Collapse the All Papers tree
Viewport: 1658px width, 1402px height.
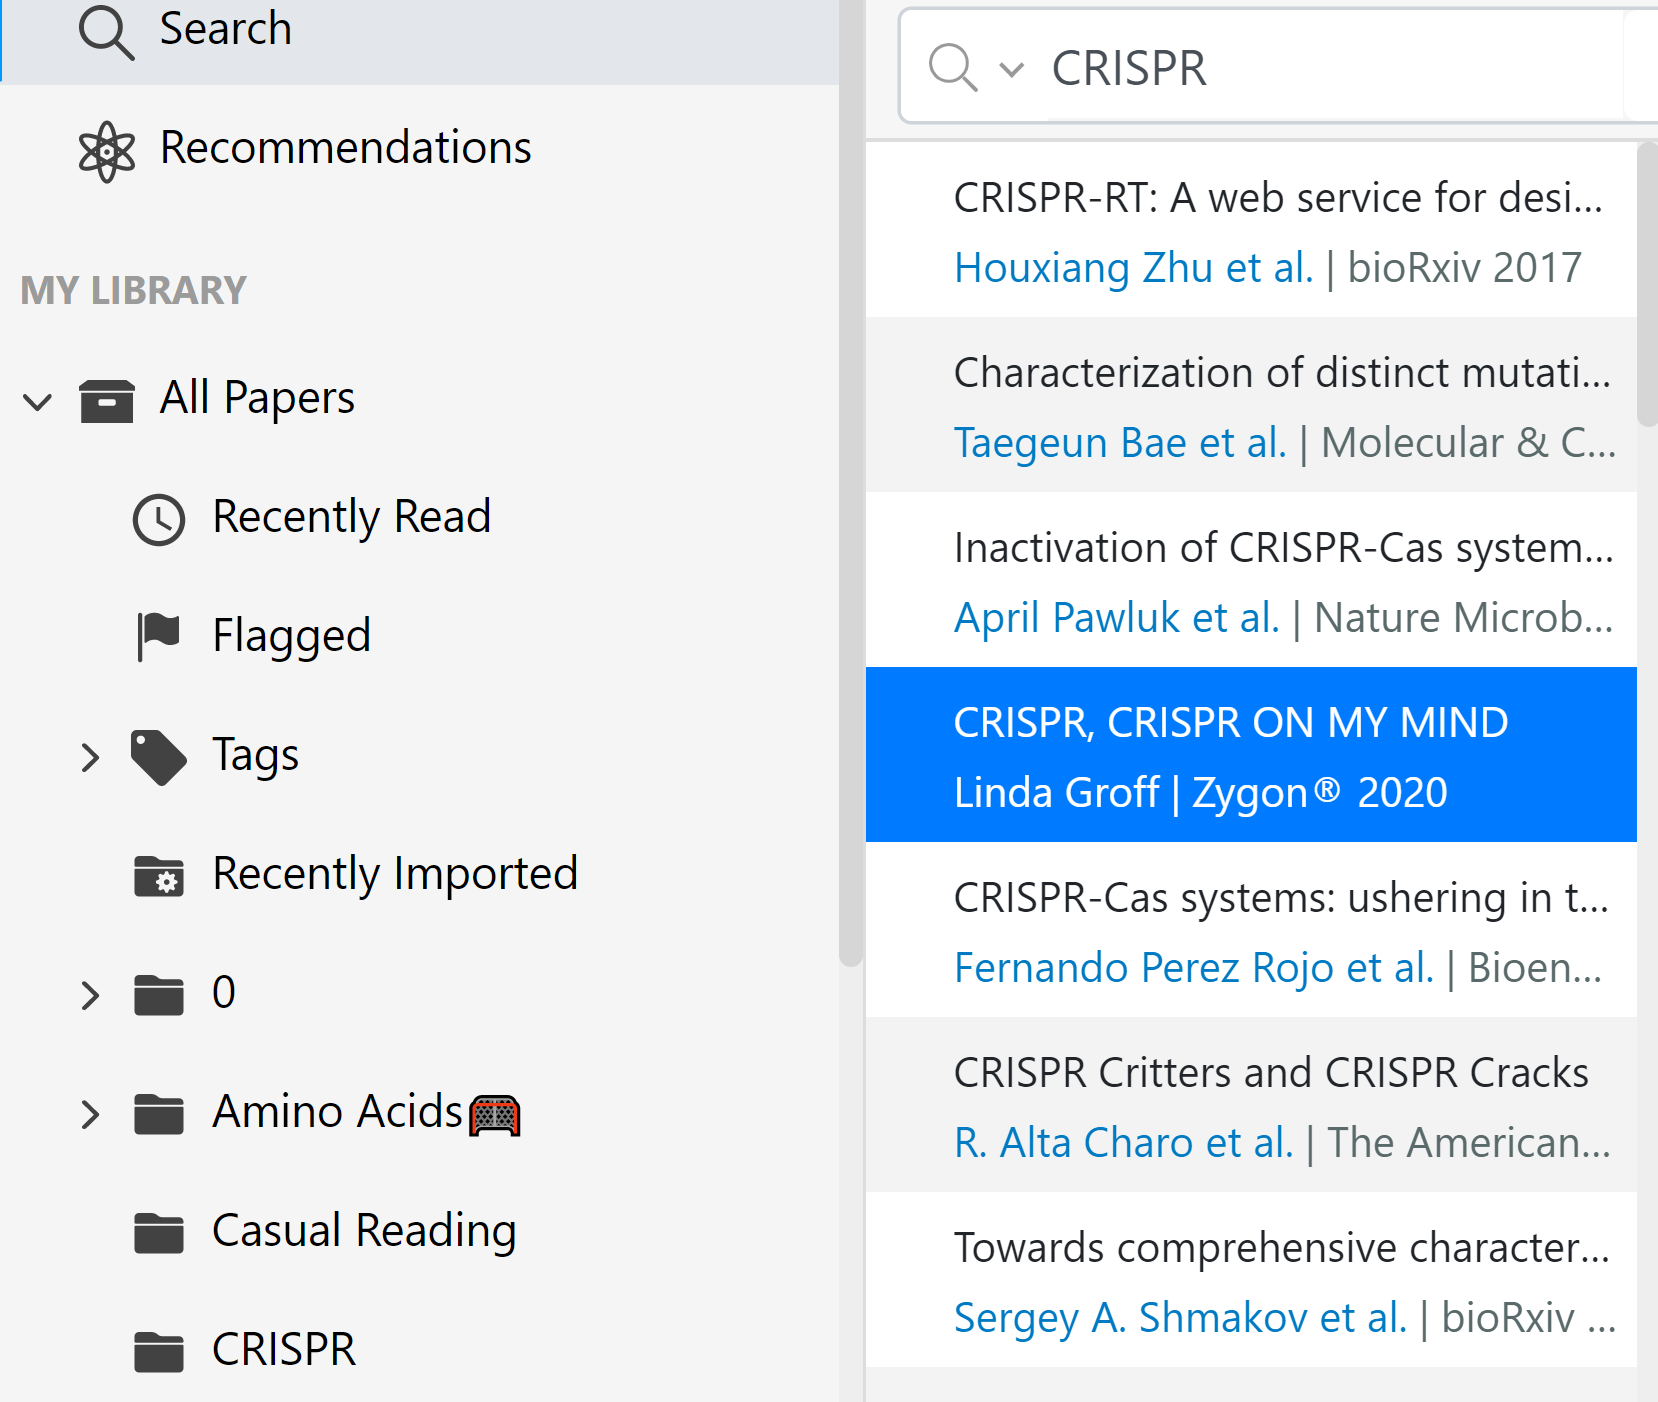pos(37,402)
